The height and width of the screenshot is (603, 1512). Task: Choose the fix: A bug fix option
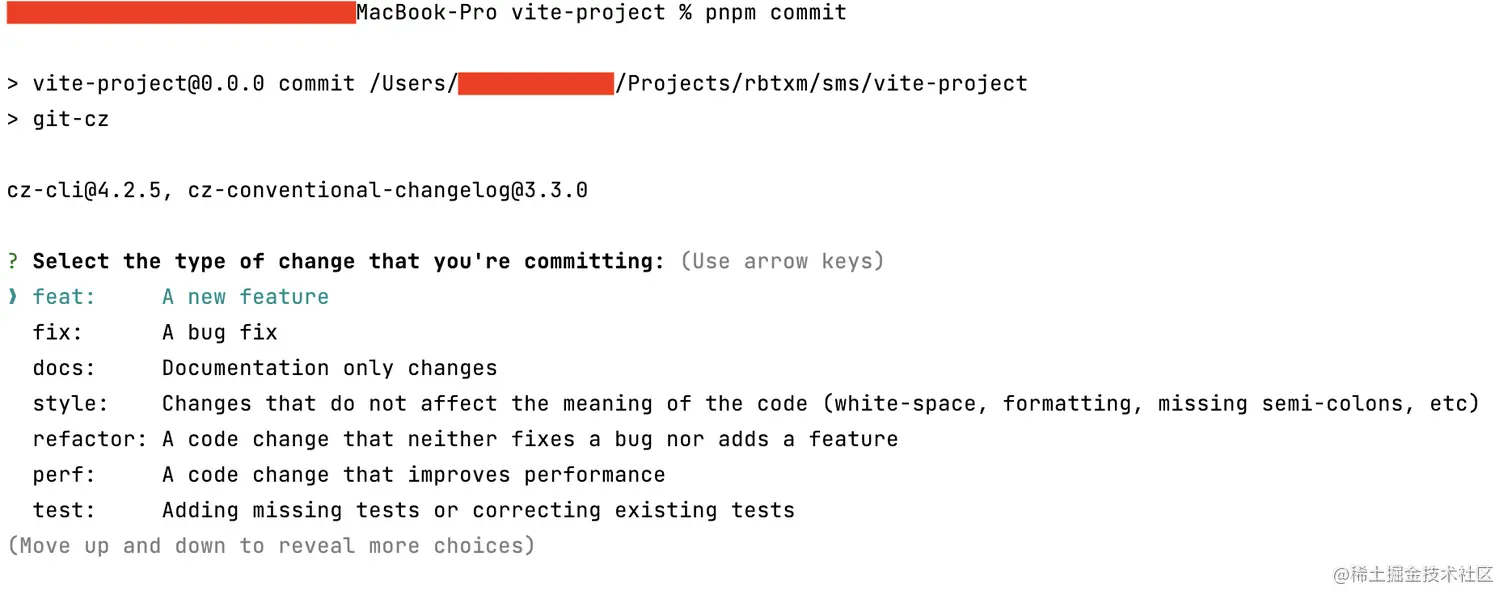pos(155,333)
